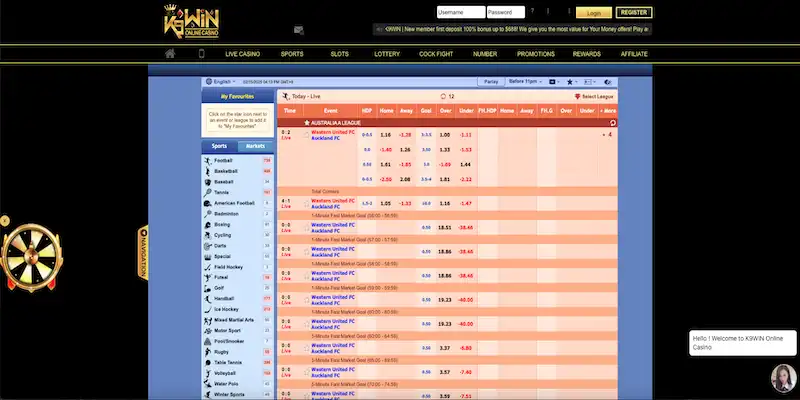Click the Football sport icon in sidebar

208,160
